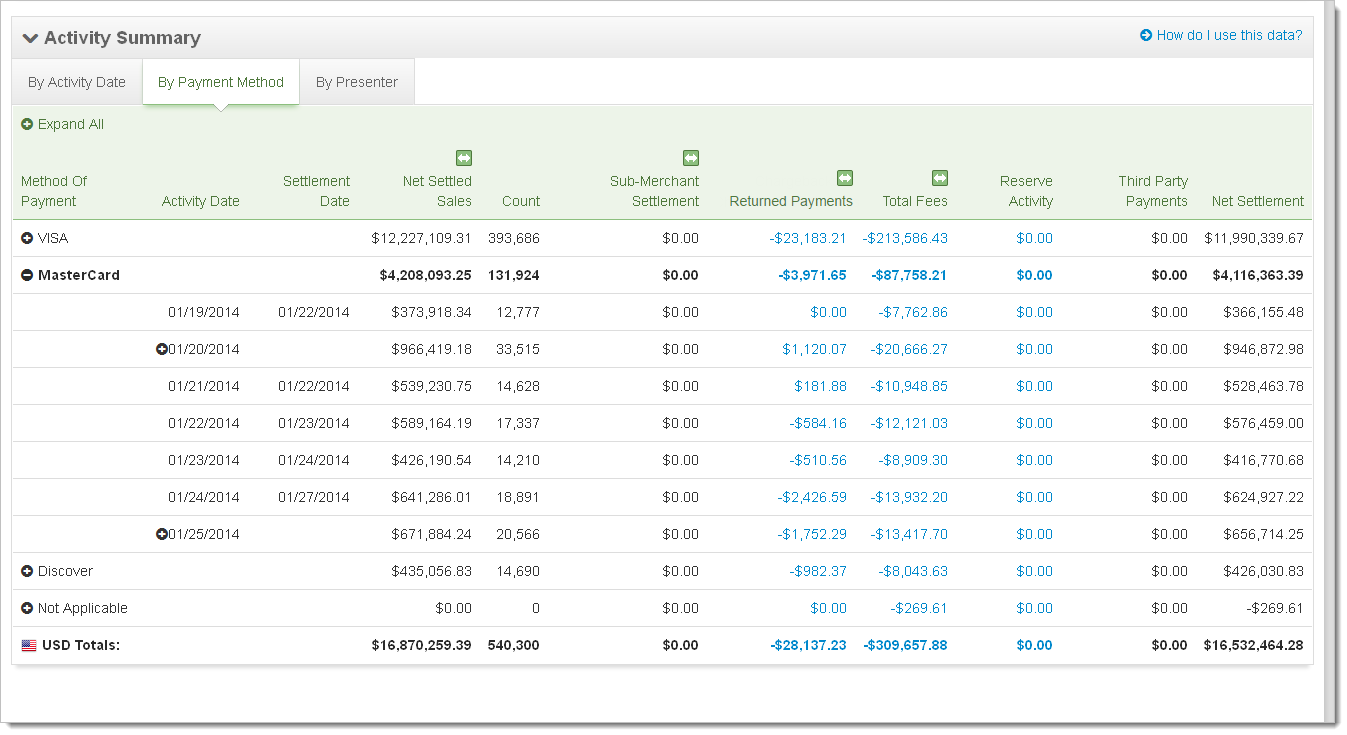Click the Settlement Date column header
The image size is (1347, 735).
point(316,191)
